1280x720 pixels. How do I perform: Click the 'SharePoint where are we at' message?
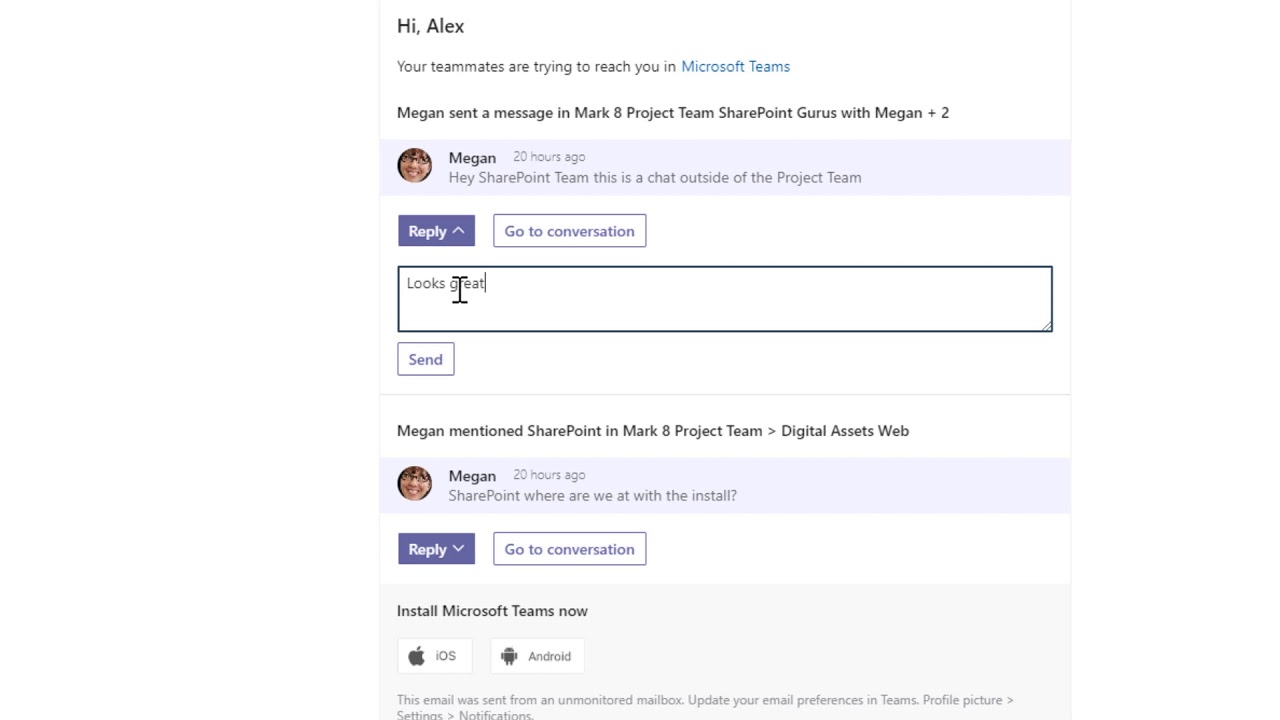(592, 495)
